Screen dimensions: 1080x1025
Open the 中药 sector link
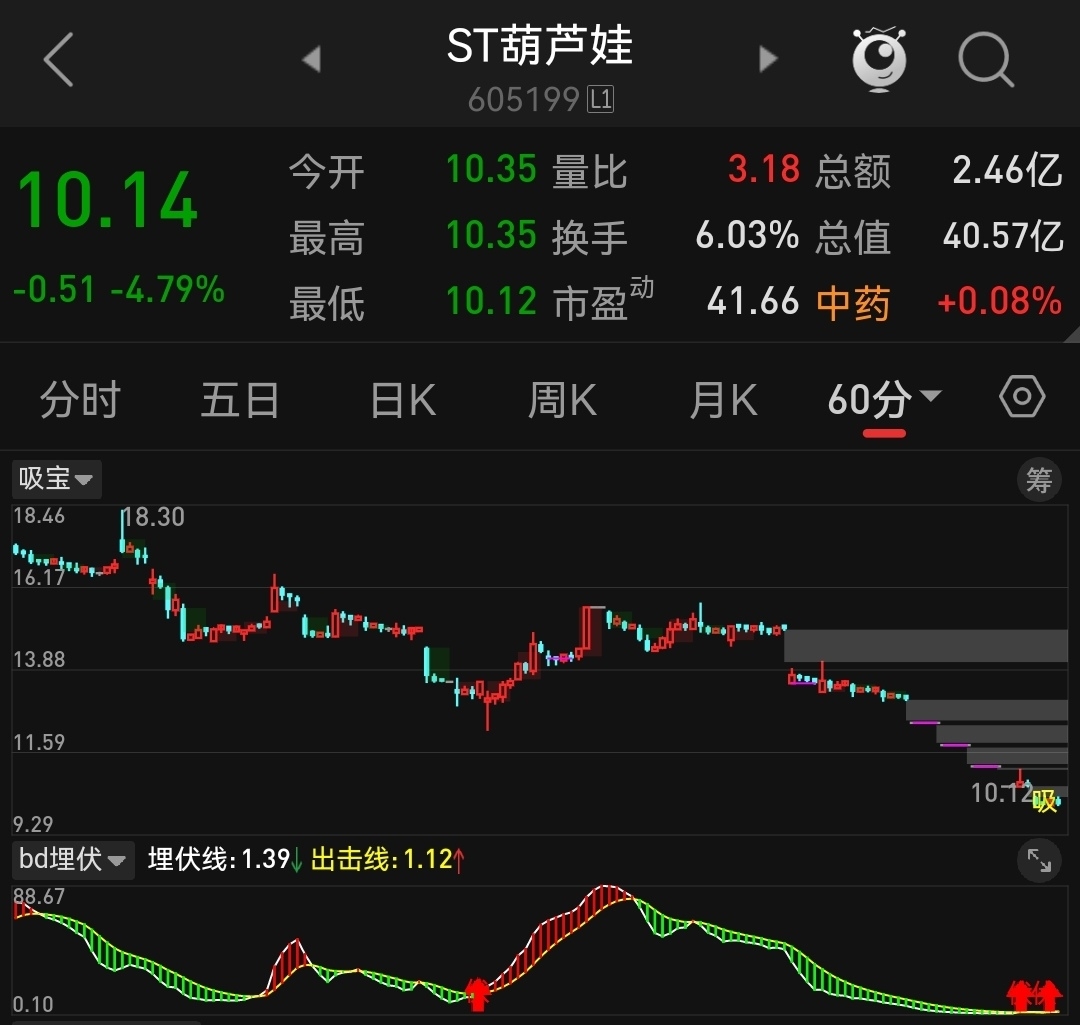853,302
